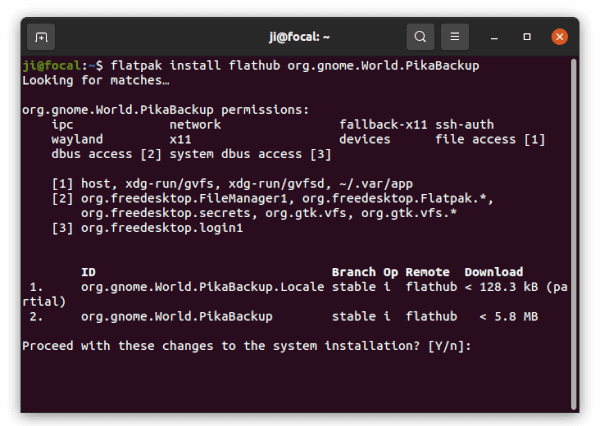
Task: Click the 'ssh-auth' permission text
Action: [465, 124]
